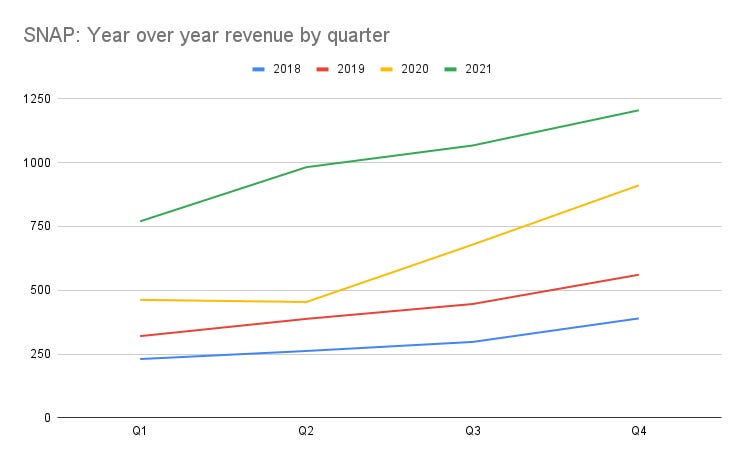Select the red 2019 line's Q4 endpoint
This screenshot has height=461, width=745.
[638, 275]
